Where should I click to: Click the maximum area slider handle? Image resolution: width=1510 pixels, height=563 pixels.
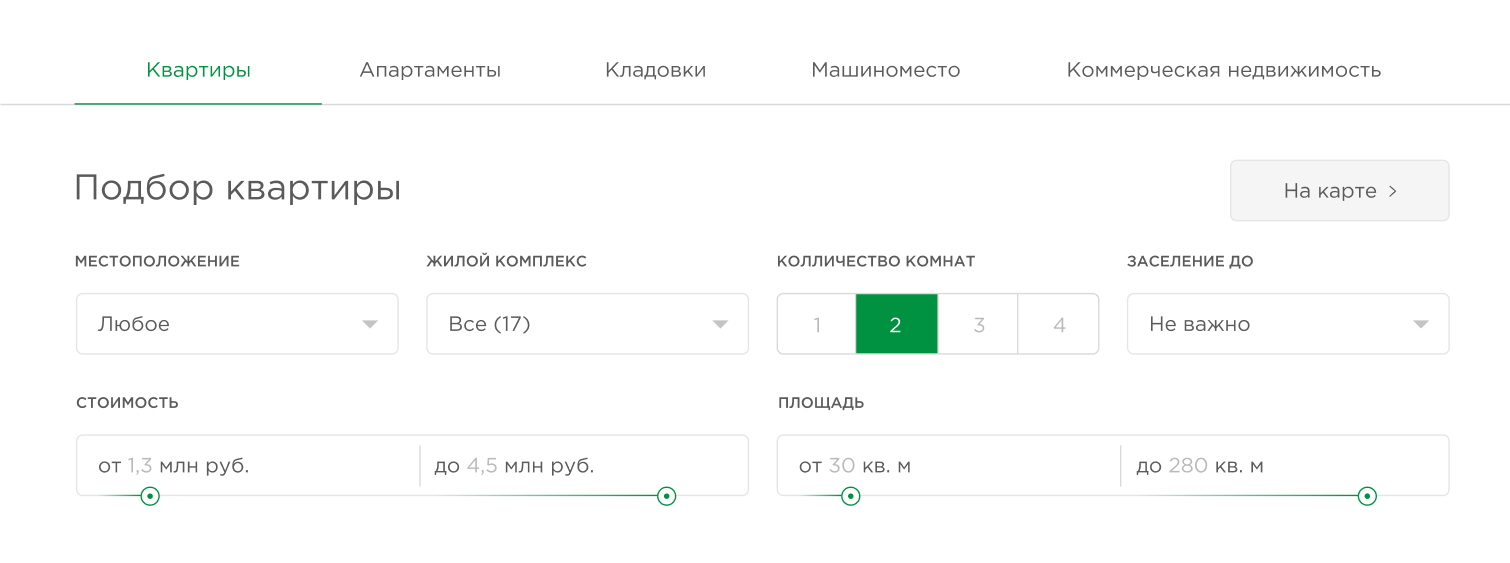tap(1367, 496)
